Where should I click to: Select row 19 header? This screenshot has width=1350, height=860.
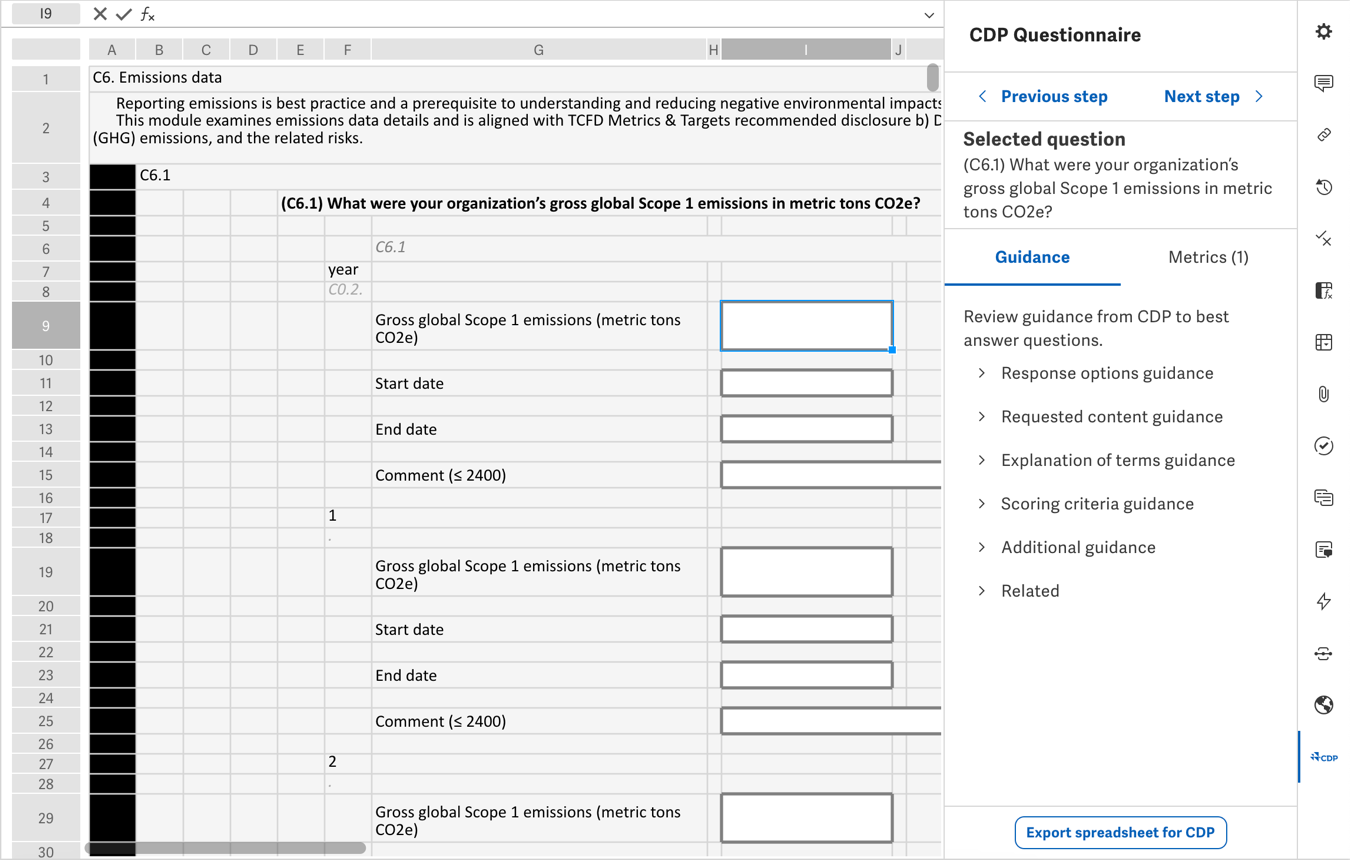[x=46, y=572]
